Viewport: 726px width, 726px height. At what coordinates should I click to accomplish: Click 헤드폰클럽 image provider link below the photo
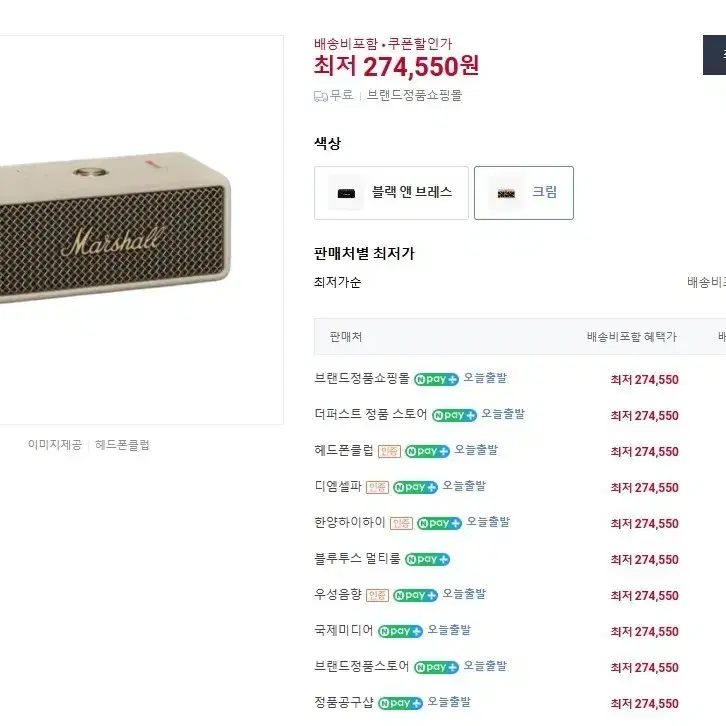[122, 445]
